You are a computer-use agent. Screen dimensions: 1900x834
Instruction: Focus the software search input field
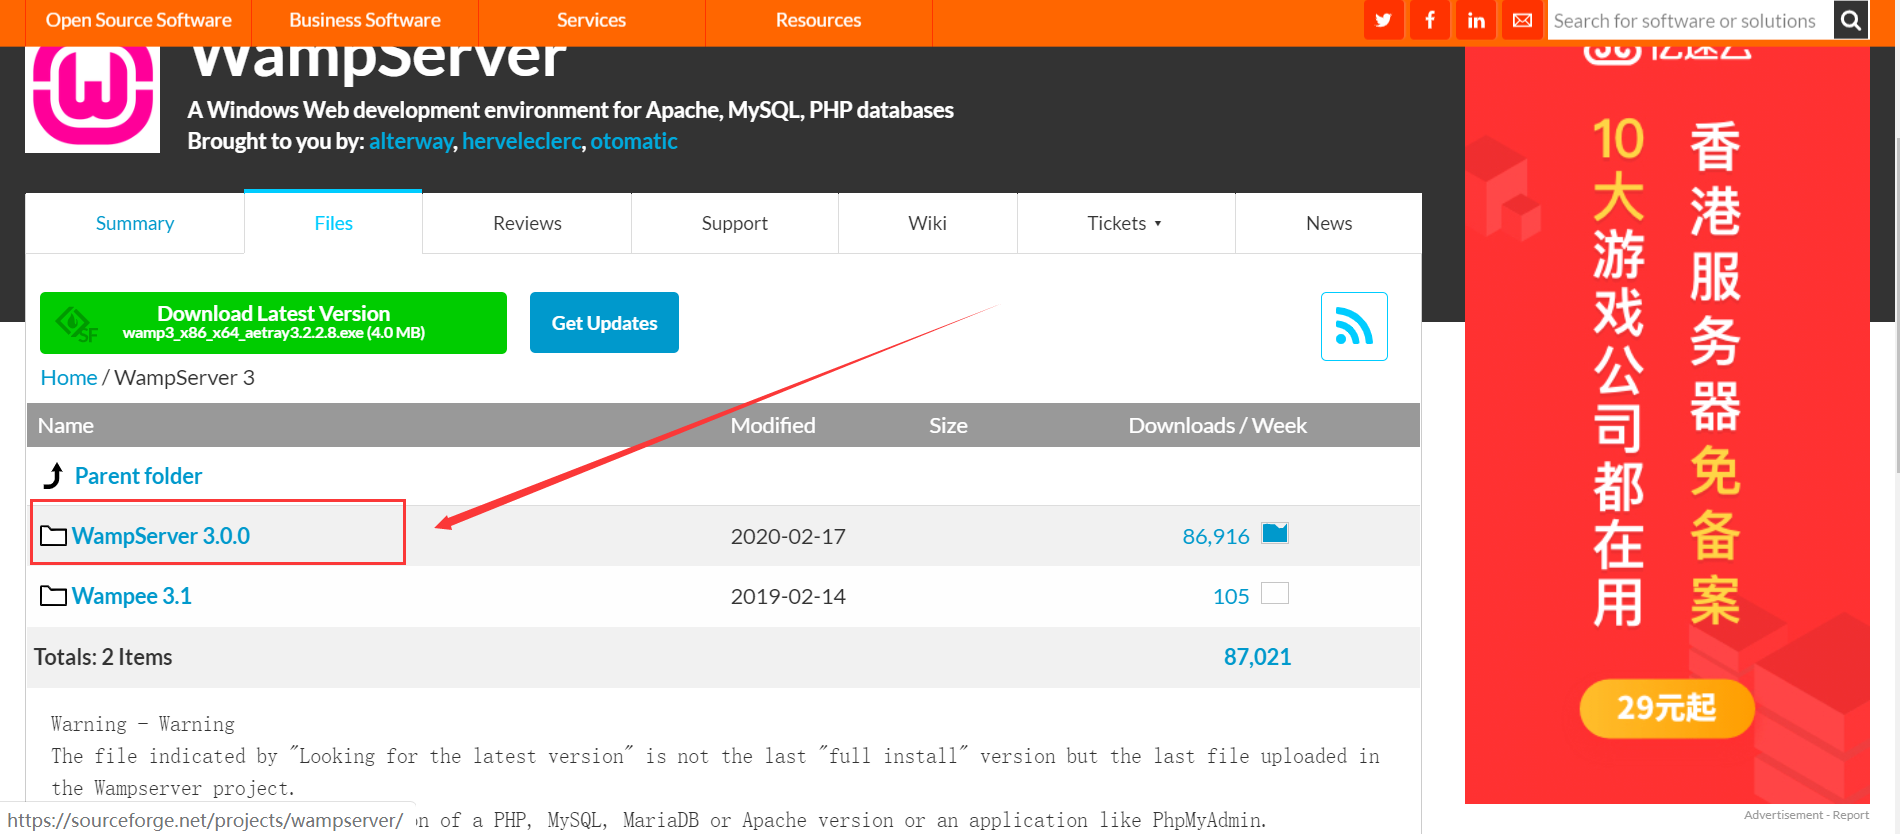(1691, 20)
